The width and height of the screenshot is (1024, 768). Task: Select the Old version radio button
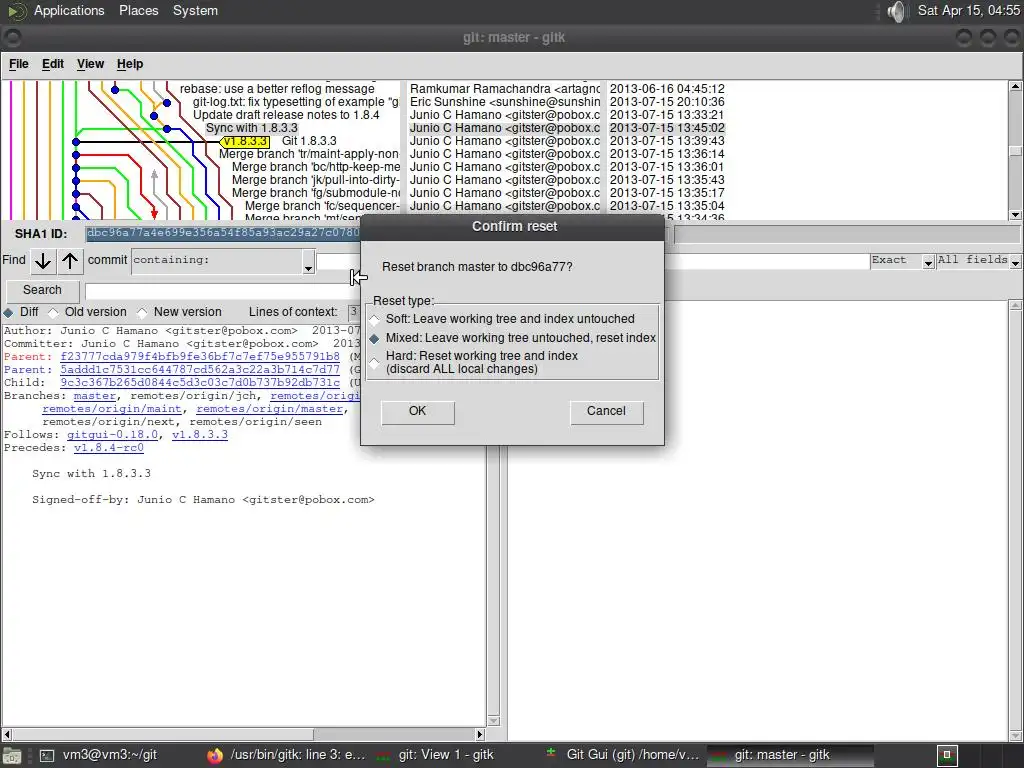click(x=54, y=312)
